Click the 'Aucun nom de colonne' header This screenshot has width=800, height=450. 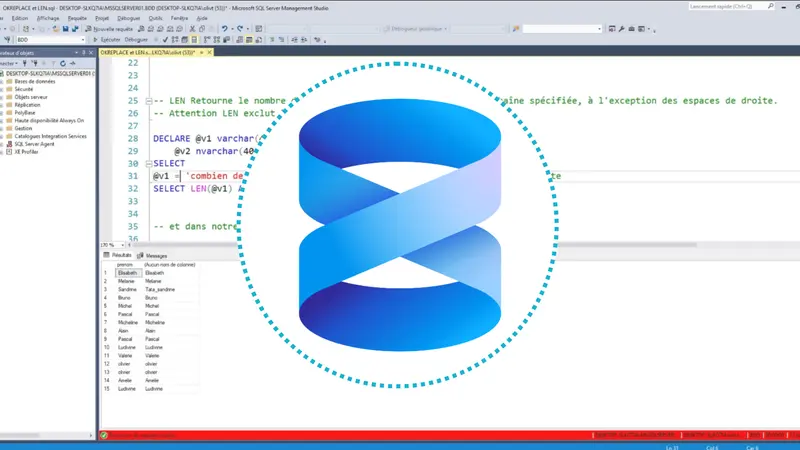(169, 265)
